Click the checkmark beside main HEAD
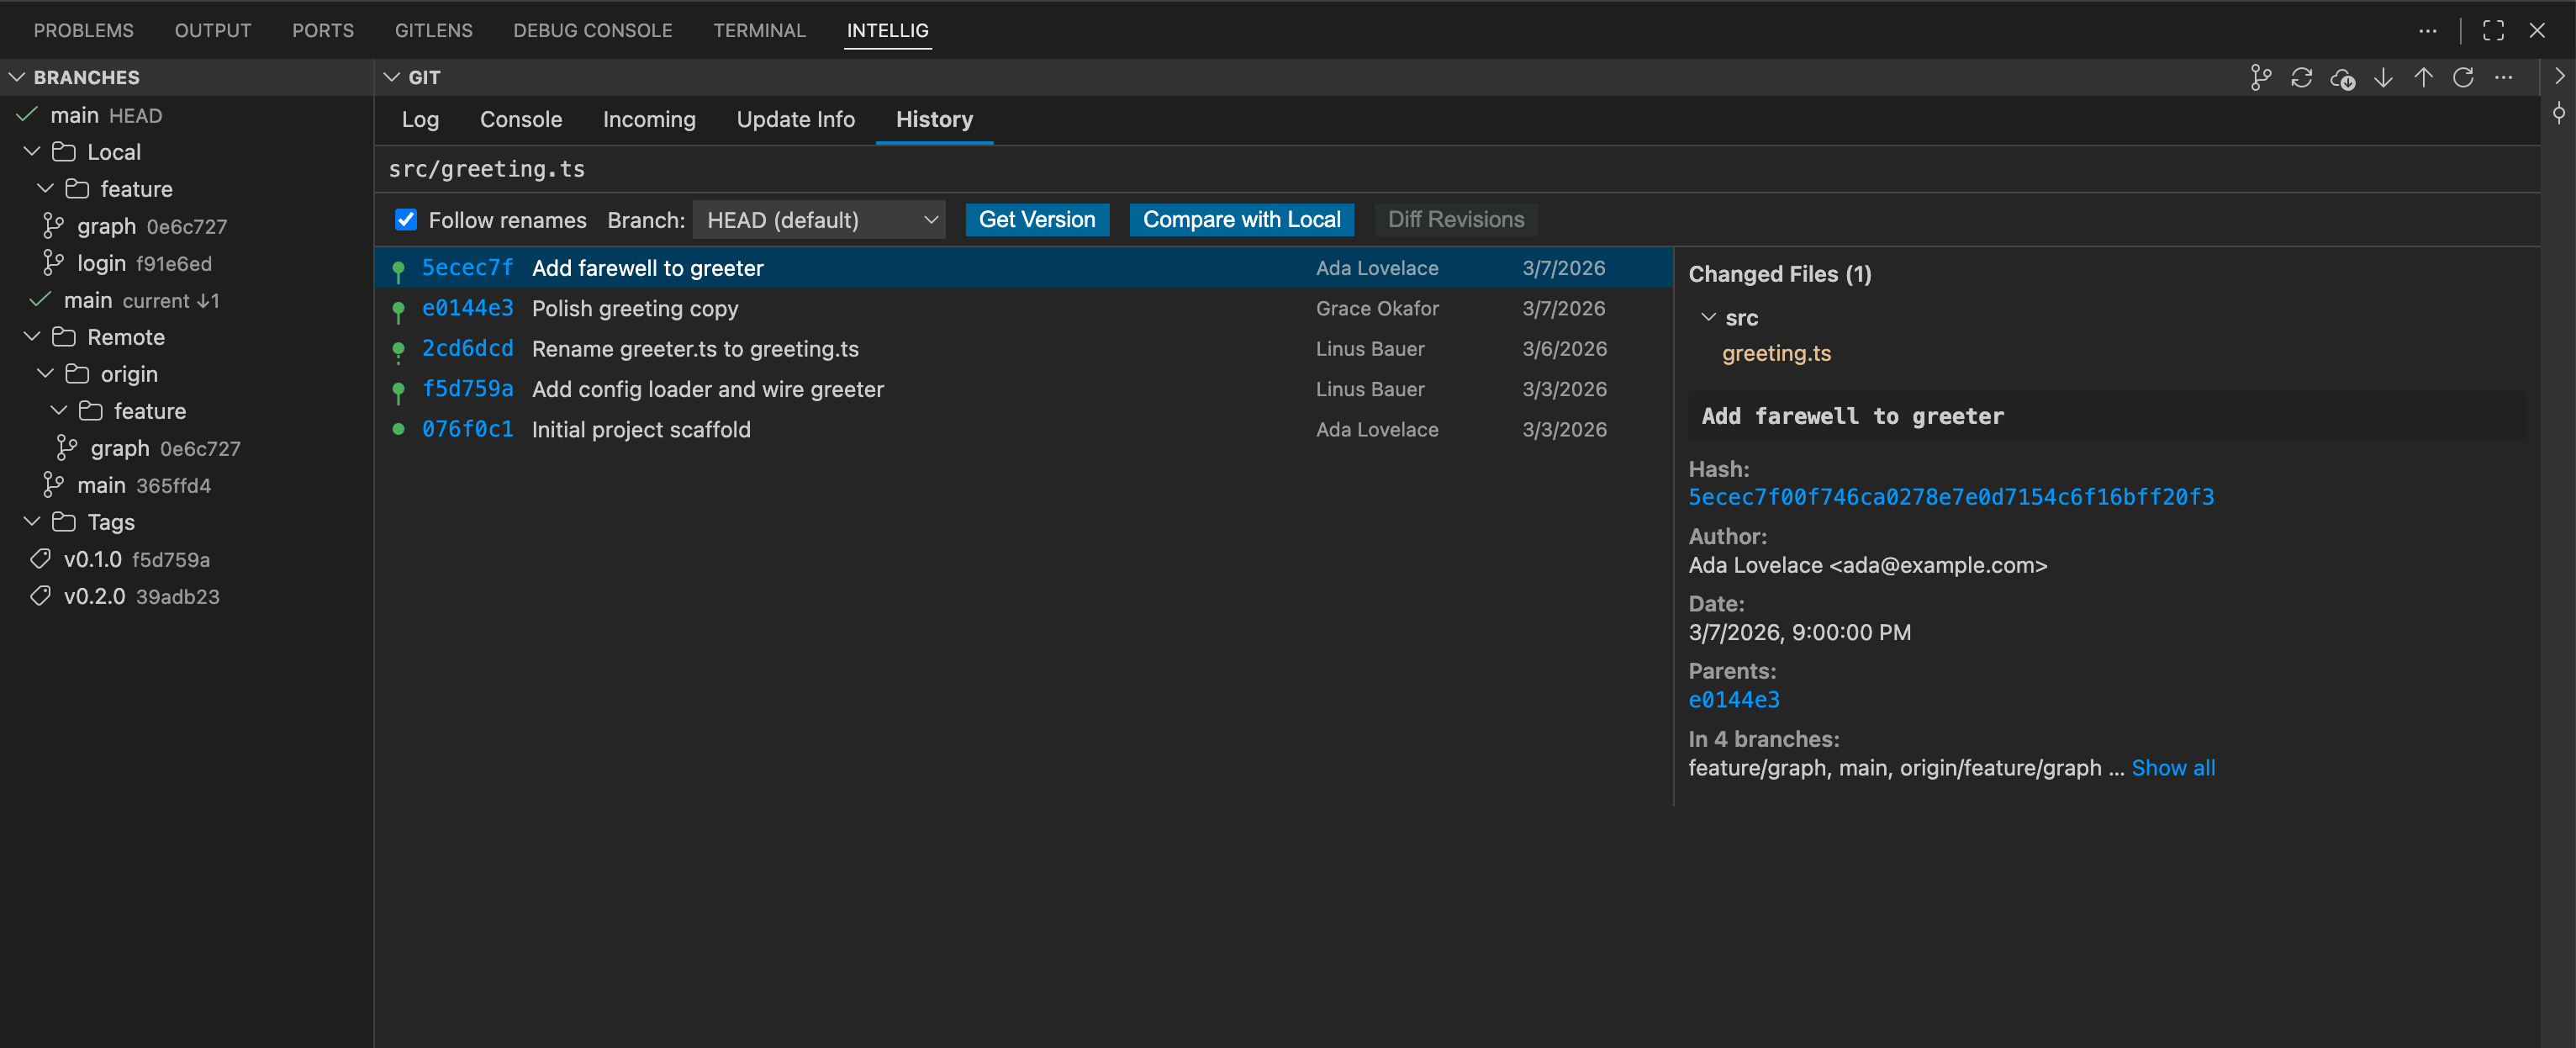This screenshot has height=1048, width=2576. (x=27, y=115)
